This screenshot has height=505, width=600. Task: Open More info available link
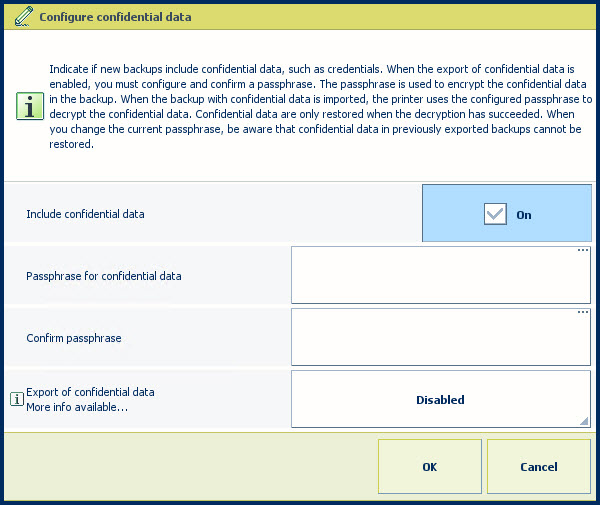[x=77, y=407]
